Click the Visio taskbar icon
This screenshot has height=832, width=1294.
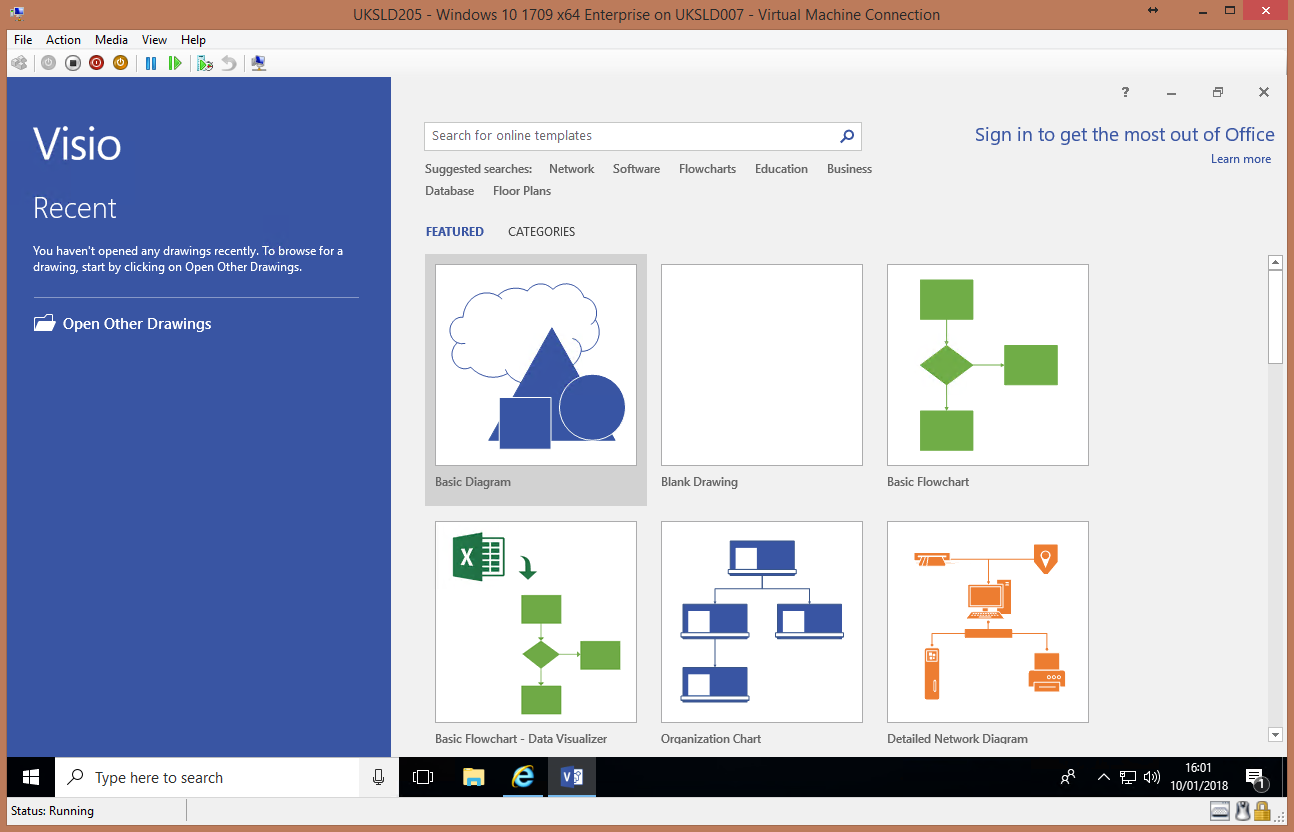(572, 777)
